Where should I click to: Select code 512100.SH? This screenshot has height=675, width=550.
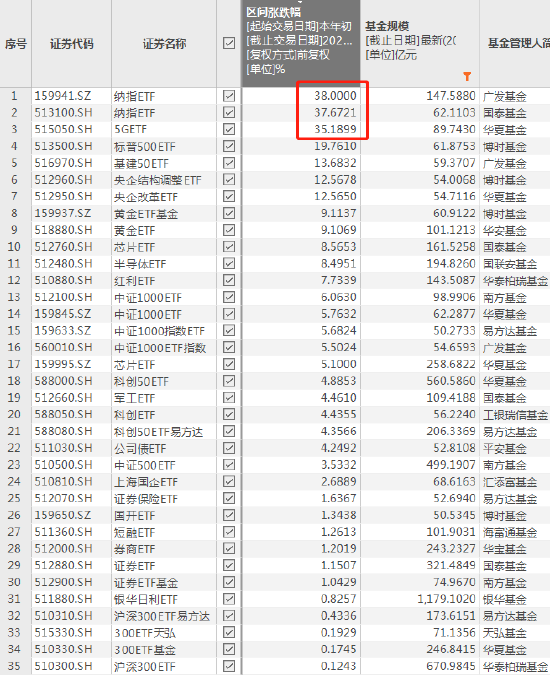pos(63,297)
